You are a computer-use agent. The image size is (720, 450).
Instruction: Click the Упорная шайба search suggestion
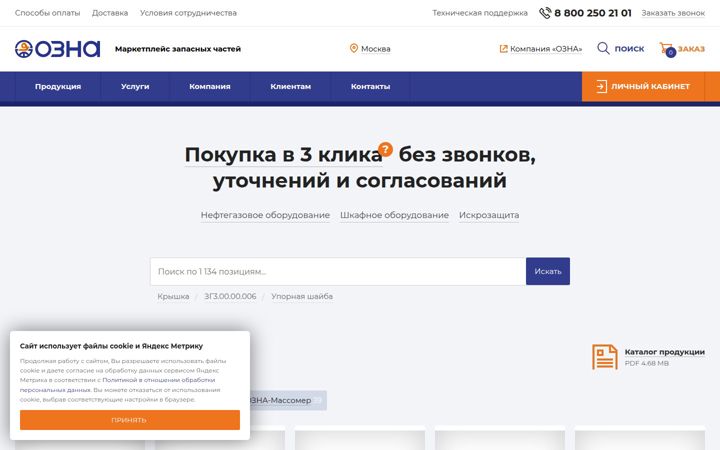coord(302,297)
